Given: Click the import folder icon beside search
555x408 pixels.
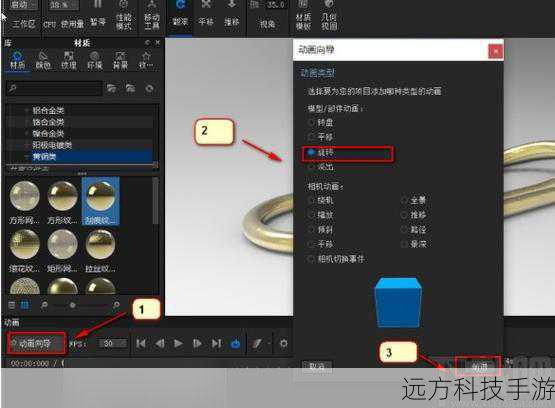Looking at the screenshot, I should [x=131, y=88].
